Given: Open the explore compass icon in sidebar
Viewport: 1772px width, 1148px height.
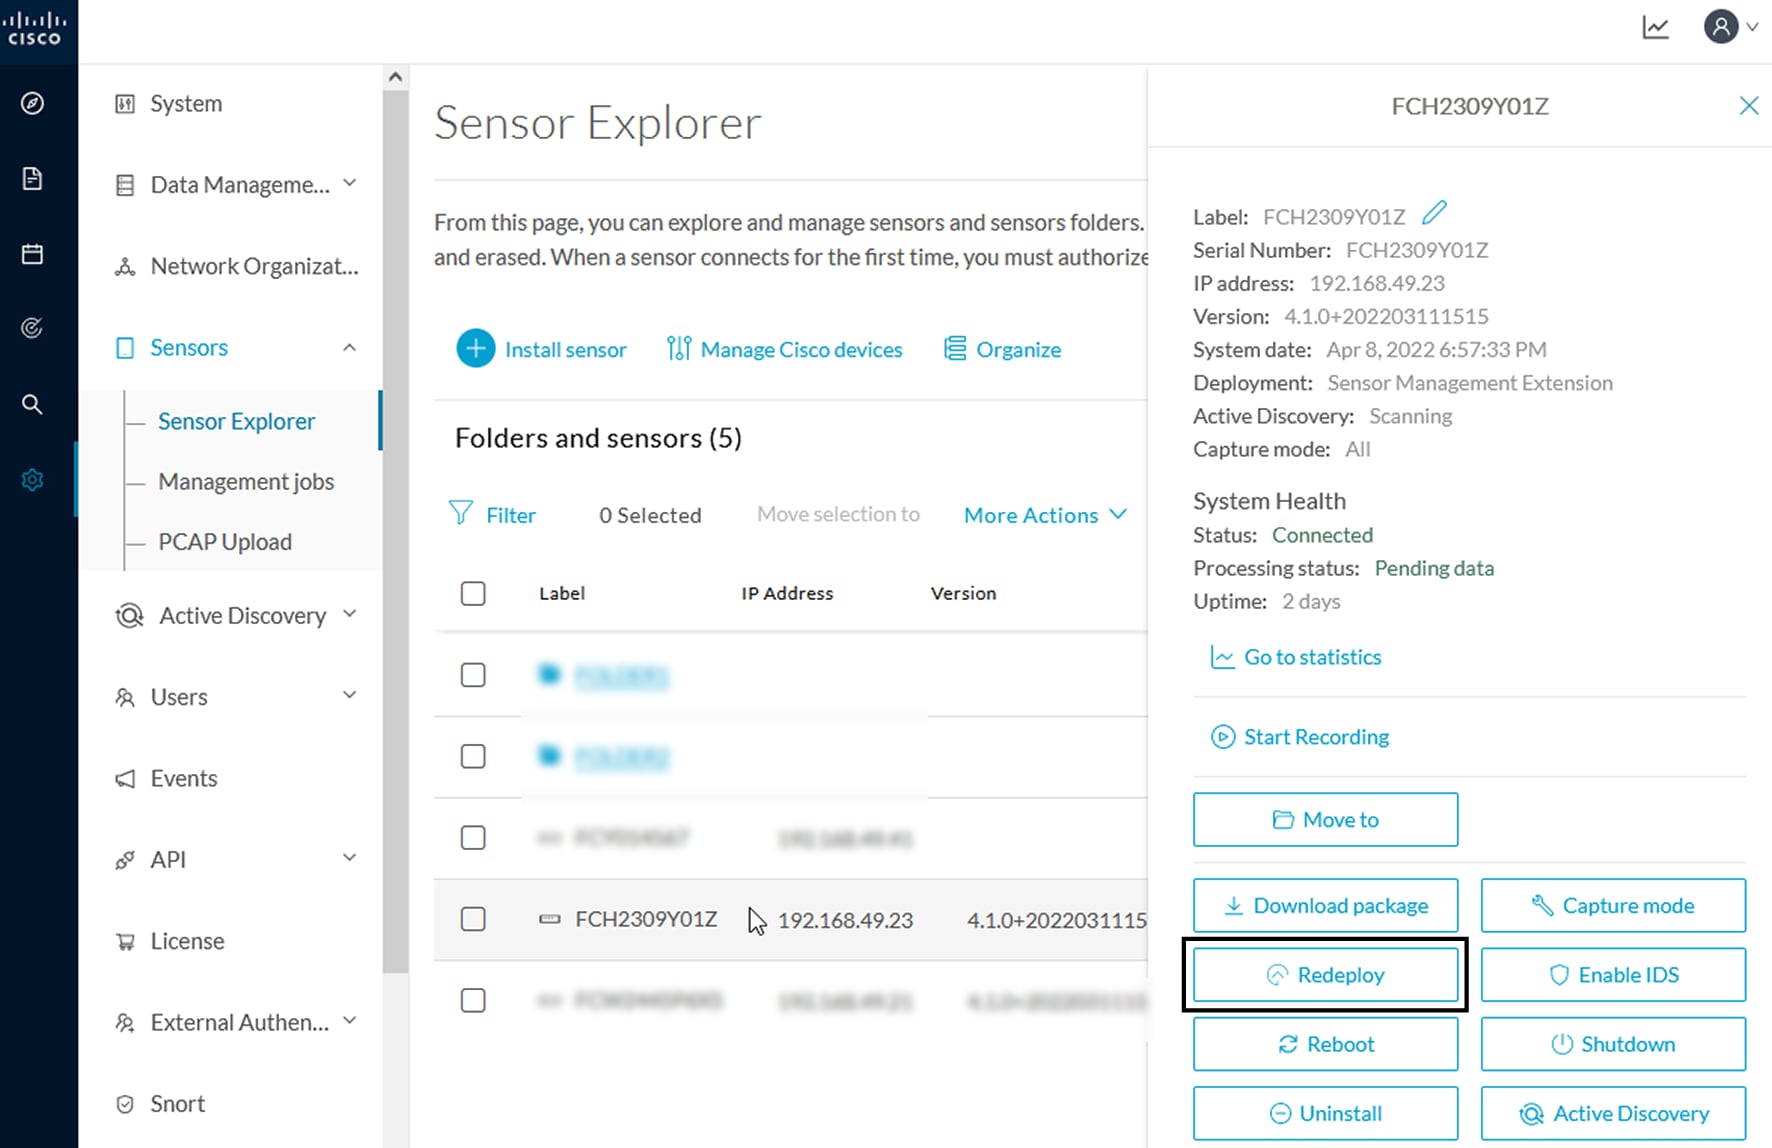Looking at the screenshot, I should coord(33,103).
